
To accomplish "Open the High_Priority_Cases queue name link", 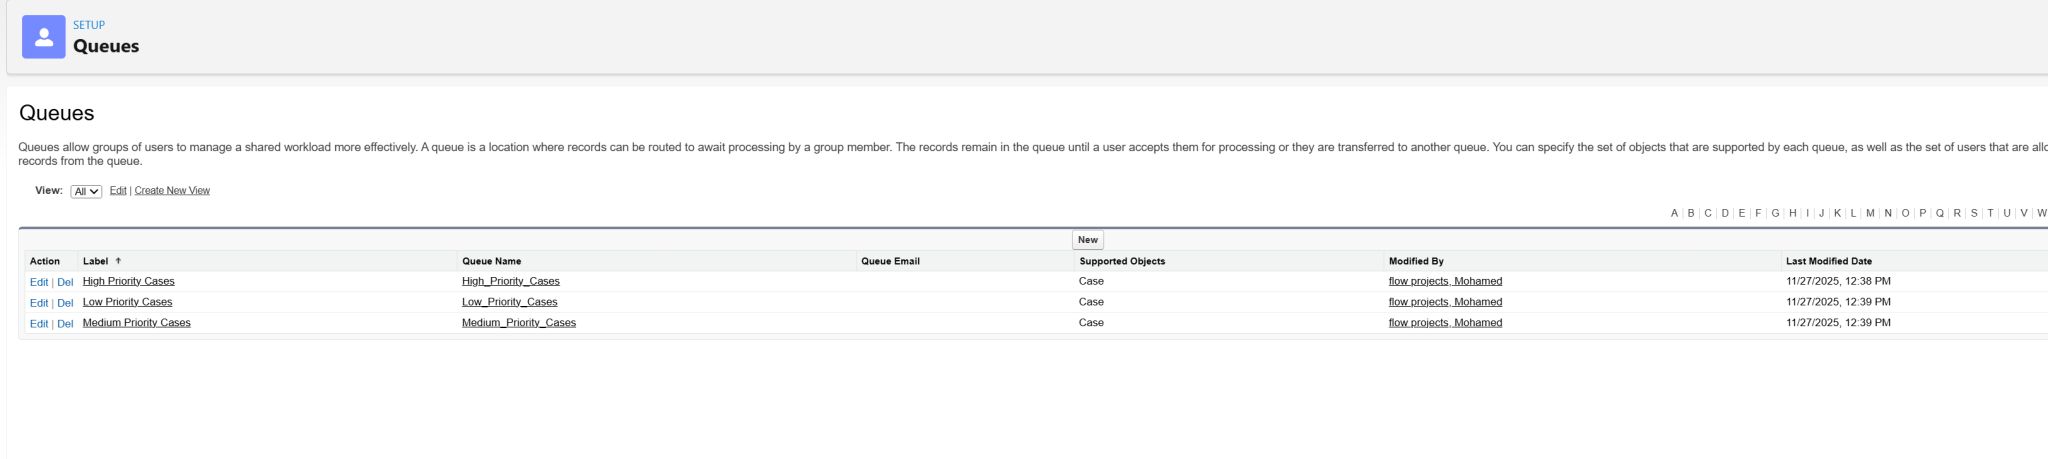I will 510,281.
